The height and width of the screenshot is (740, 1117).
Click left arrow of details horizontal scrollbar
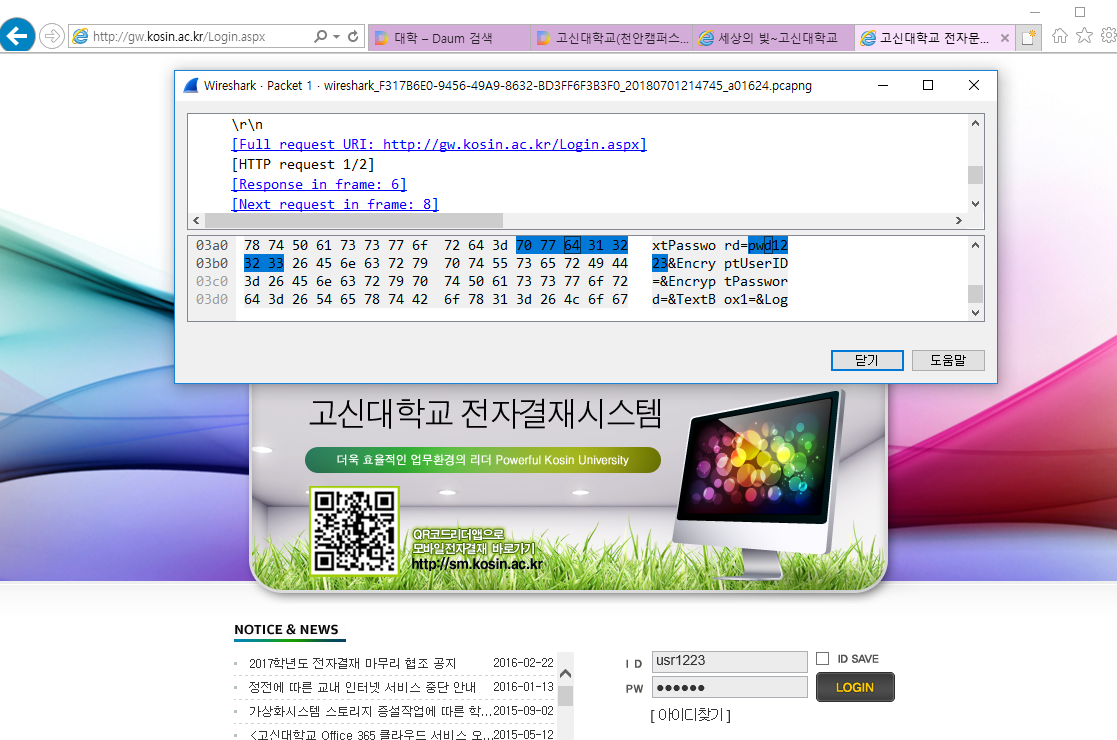197,220
